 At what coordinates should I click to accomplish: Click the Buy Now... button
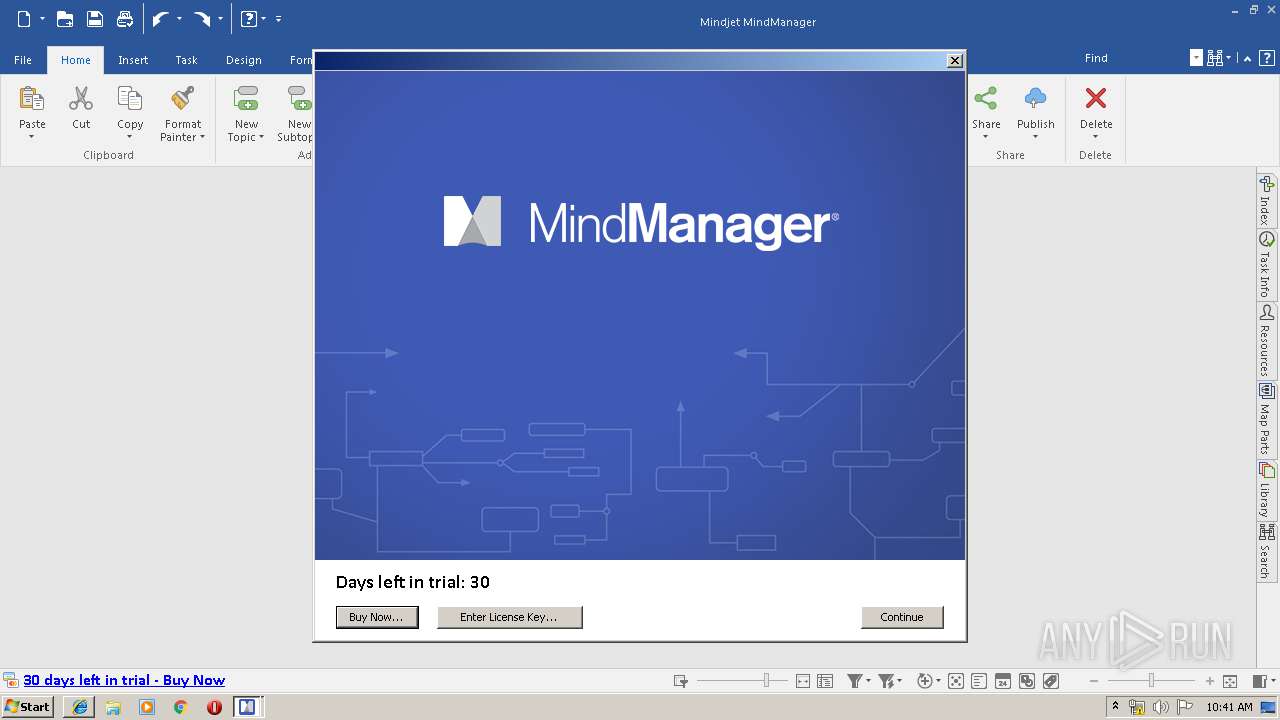point(376,617)
